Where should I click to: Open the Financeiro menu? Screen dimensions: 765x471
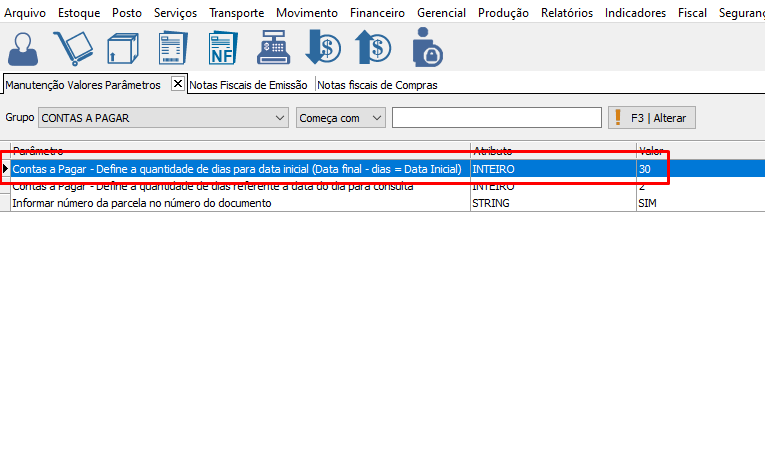pos(377,13)
